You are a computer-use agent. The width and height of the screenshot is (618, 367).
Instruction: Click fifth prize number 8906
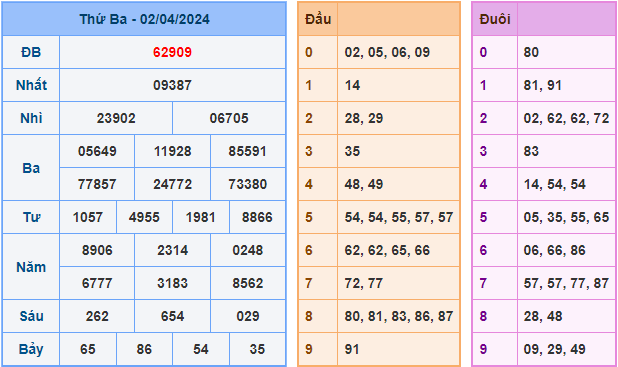click(97, 250)
